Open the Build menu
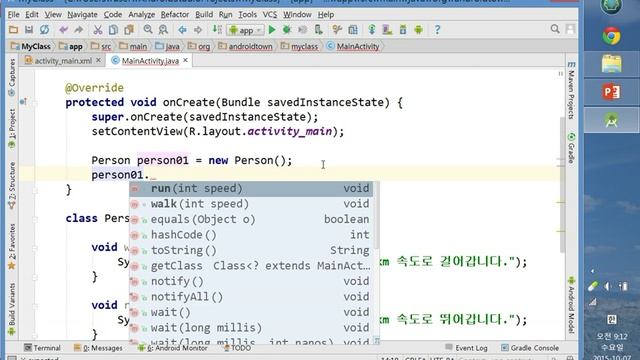Image resolution: width=640 pixels, height=360 pixels. [x=204, y=15]
